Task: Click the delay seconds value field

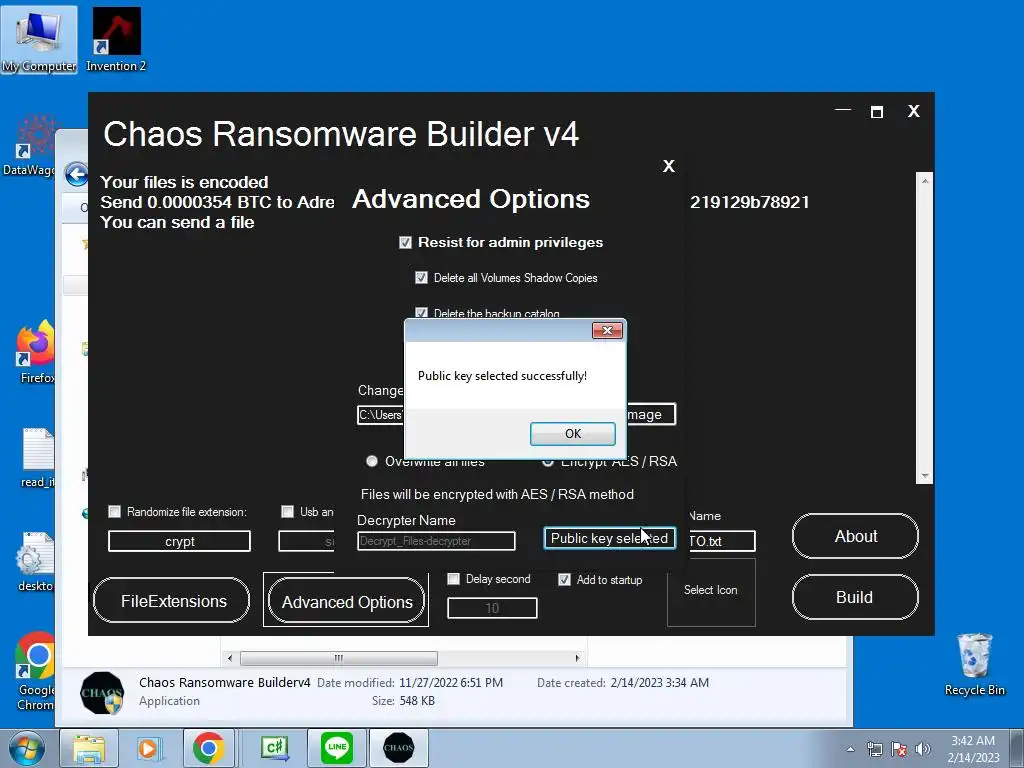Action: (x=492, y=608)
